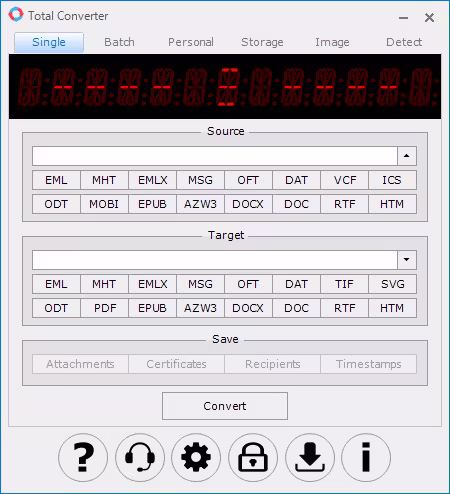Select MOBI as source format
The image size is (450, 494).
coord(104,204)
